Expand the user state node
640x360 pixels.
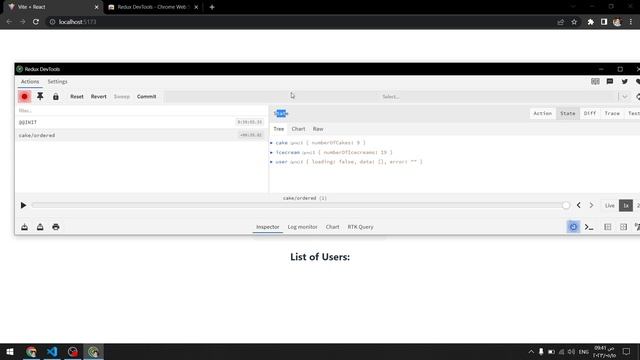point(271,162)
